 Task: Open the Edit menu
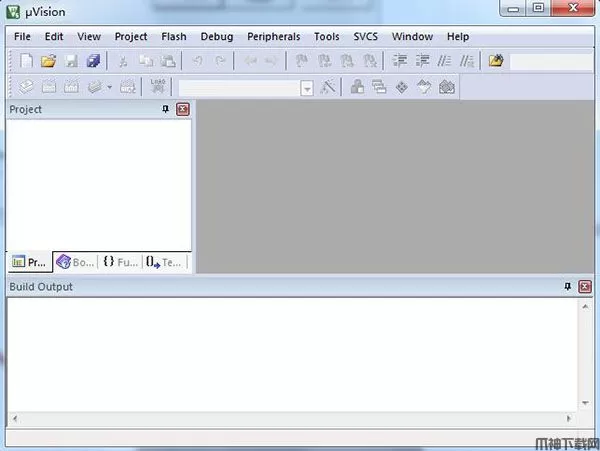pyautogui.click(x=54, y=37)
